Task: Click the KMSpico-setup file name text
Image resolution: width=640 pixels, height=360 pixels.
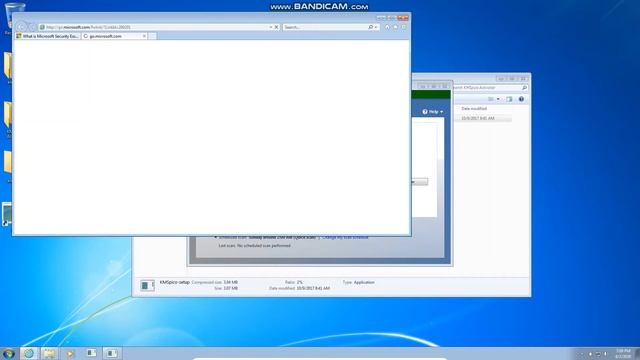Action: coord(175,282)
